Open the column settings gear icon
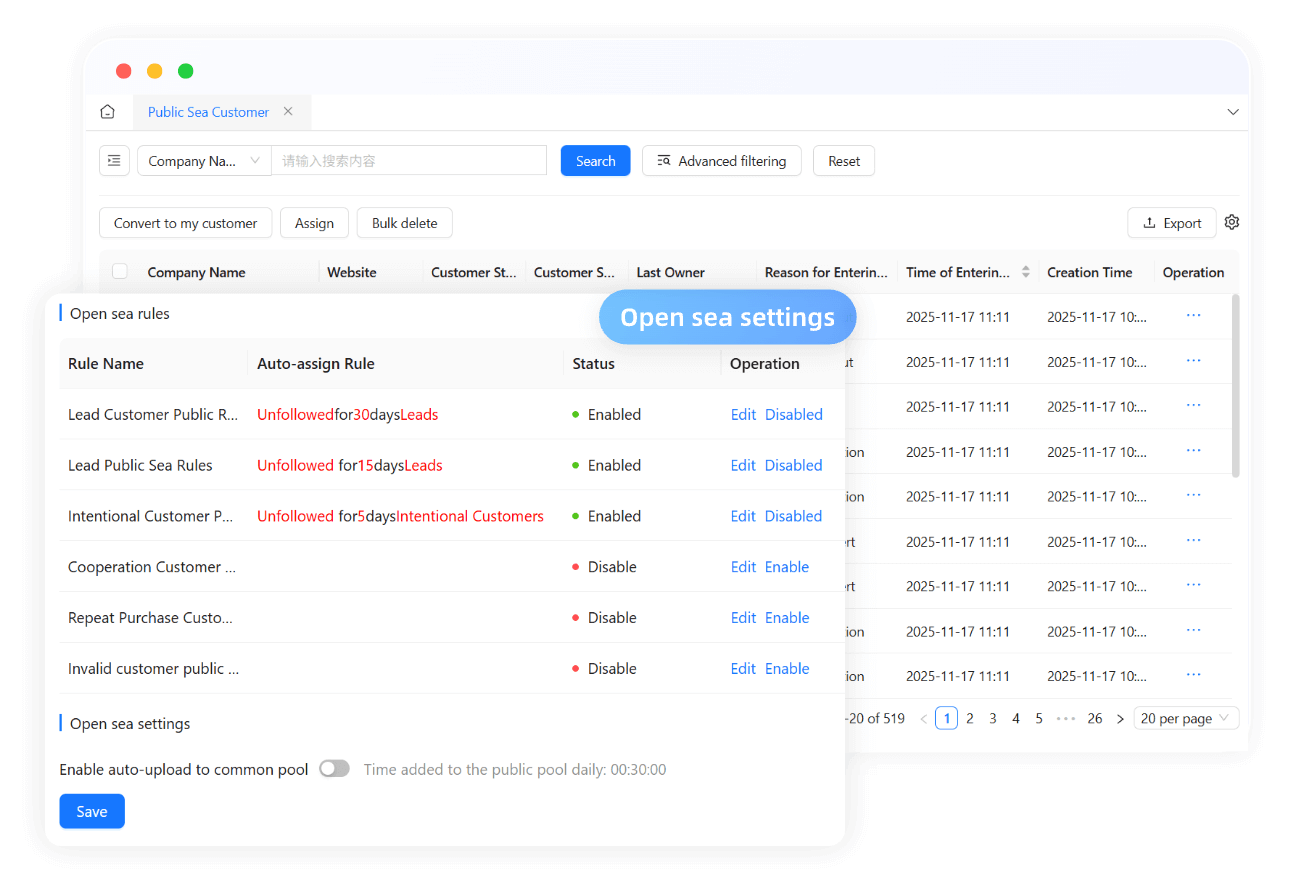This screenshot has height=891, width=1289. point(1231,222)
